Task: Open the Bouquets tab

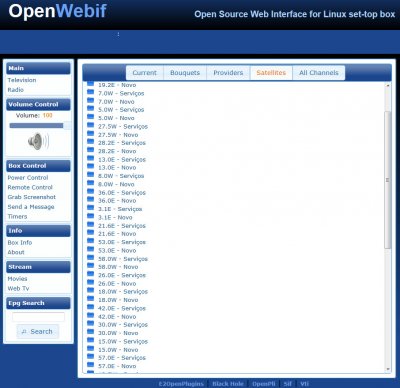Action: [185, 73]
